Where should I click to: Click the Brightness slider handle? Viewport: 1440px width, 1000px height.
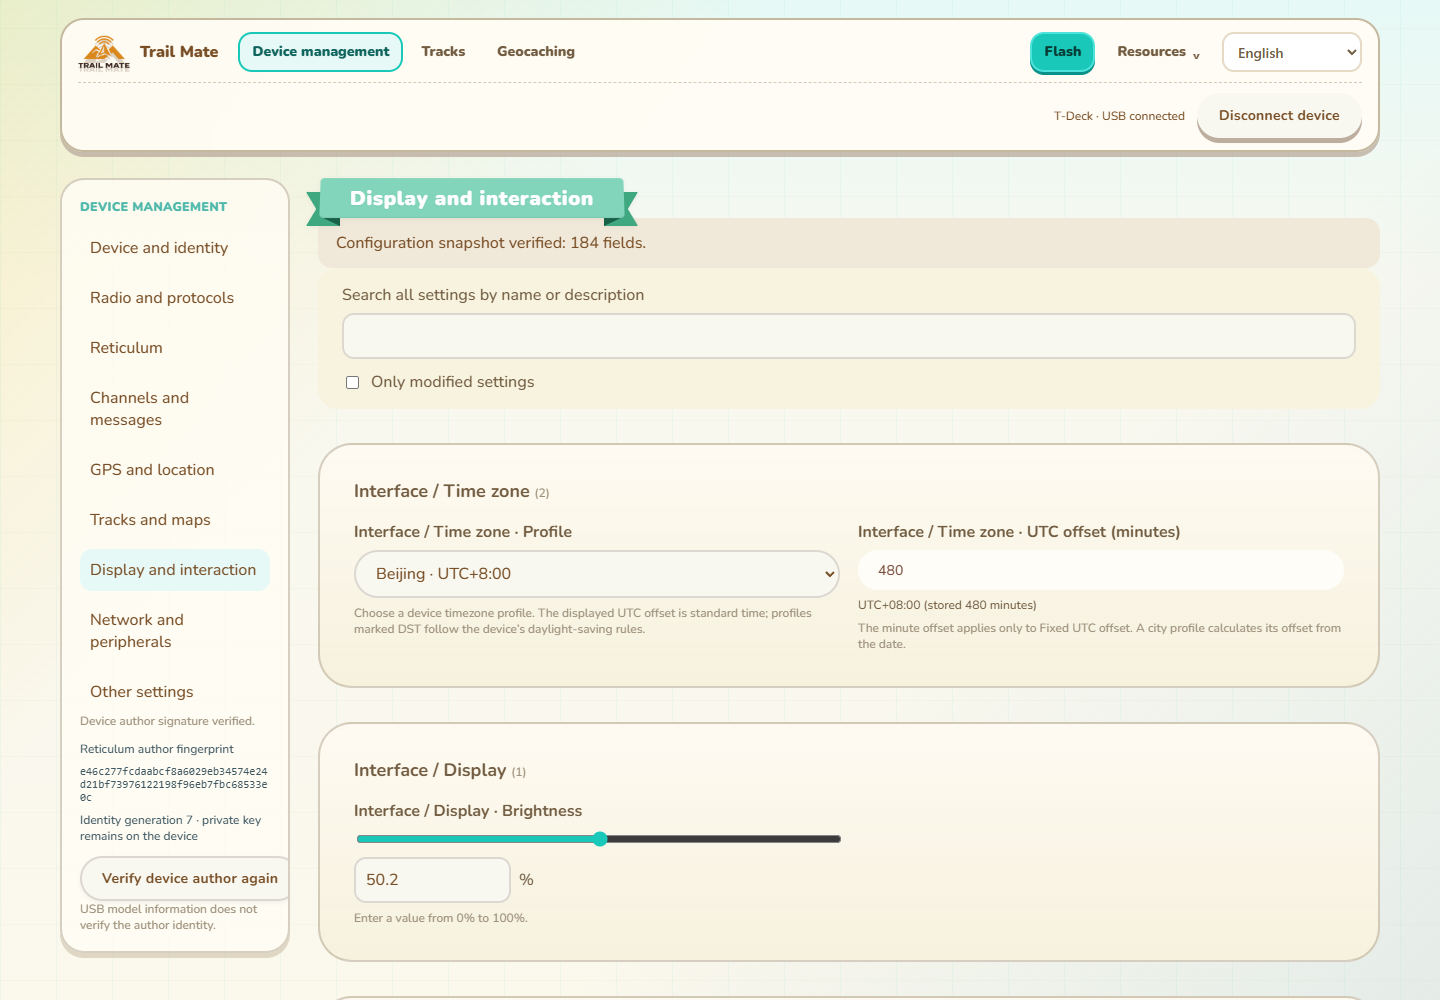(x=600, y=839)
